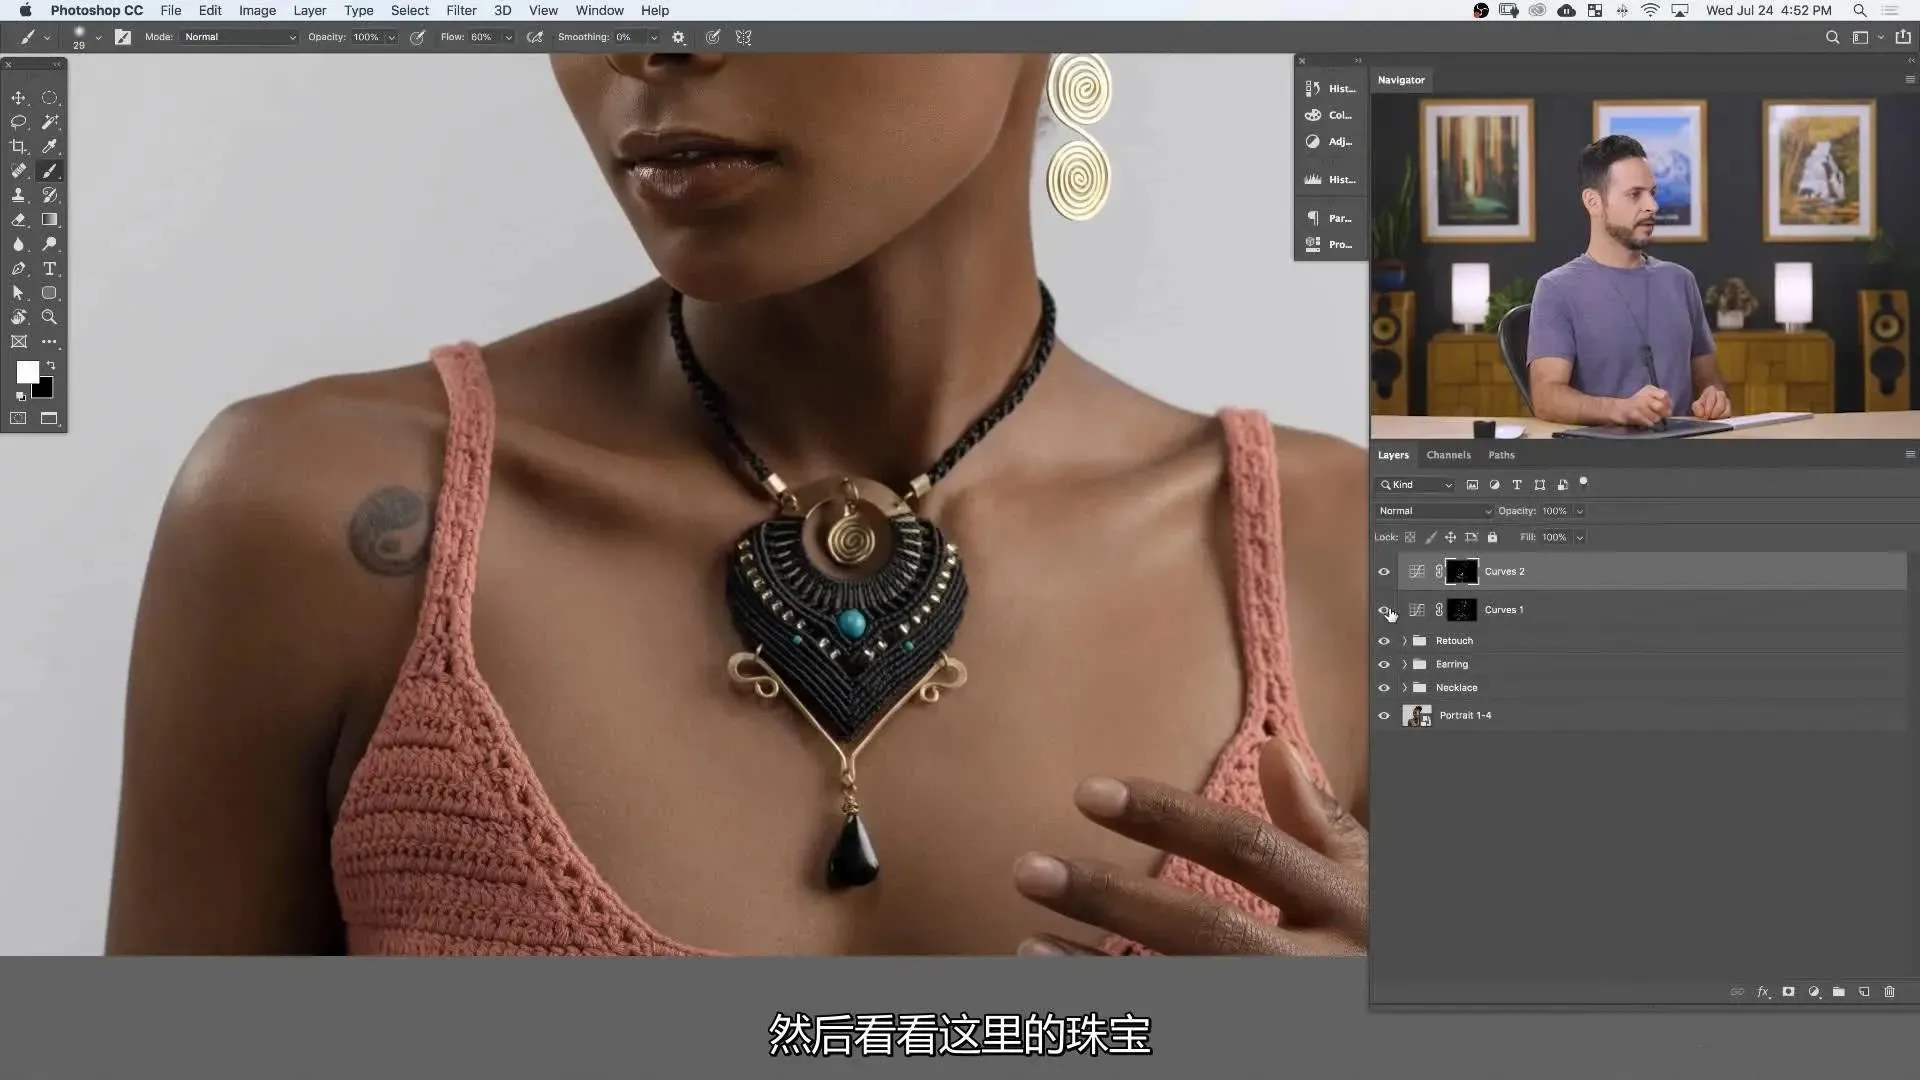Select the Crop tool

click(x=18, y=147)
